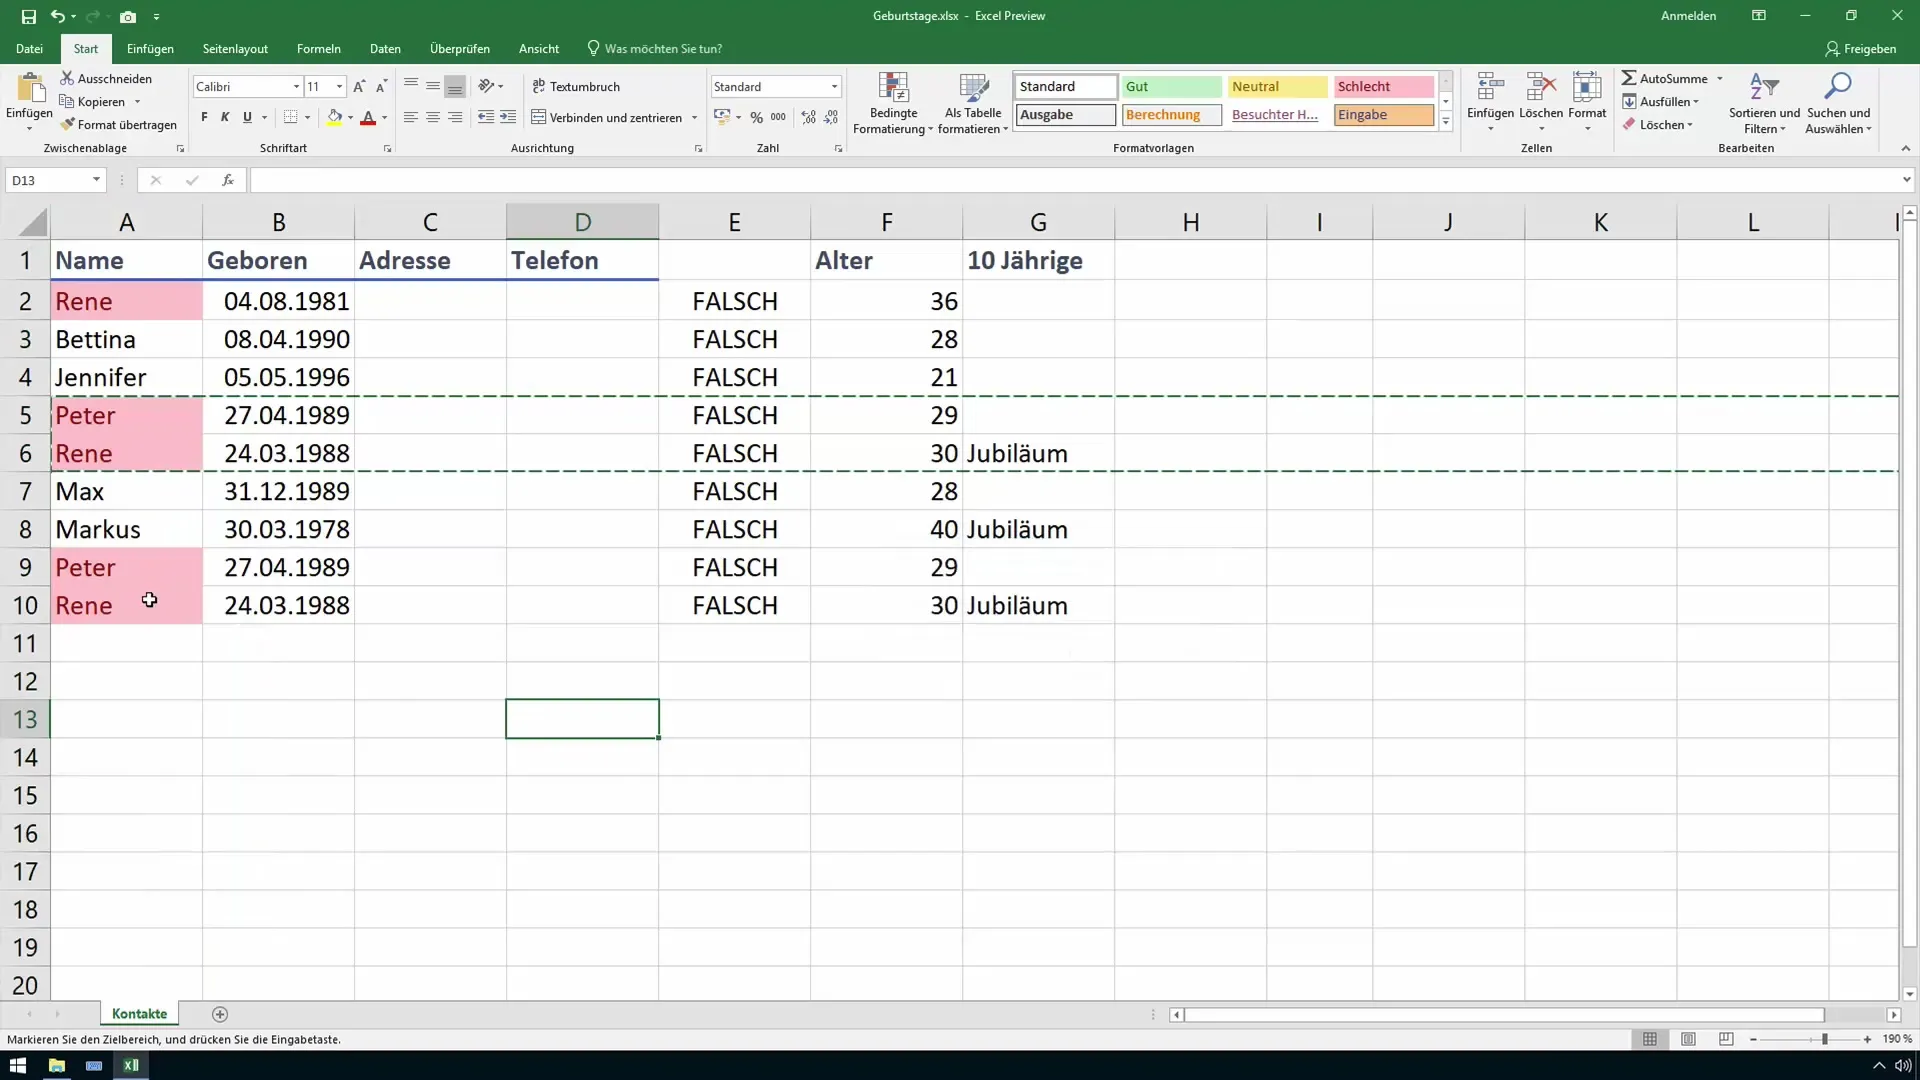Open font size 11 dropdown
Image resolution: width=1920 pixels, height=1080 pixels.
click(x=339, y=87)
